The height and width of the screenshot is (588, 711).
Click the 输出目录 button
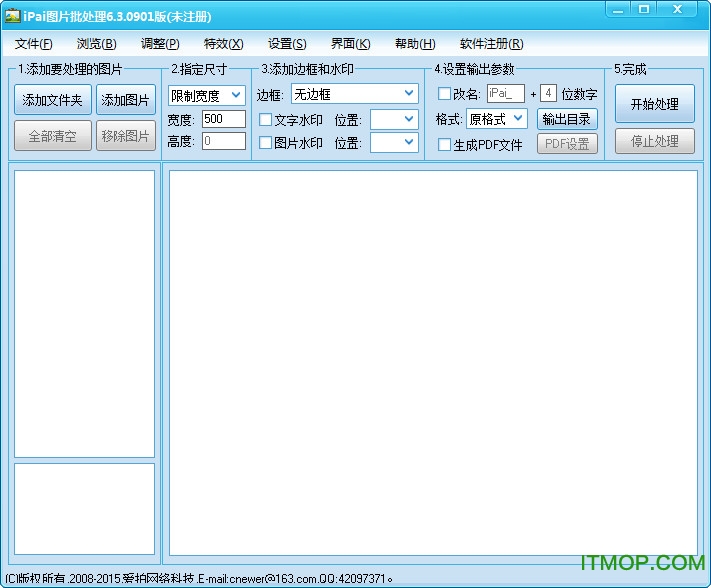point(567,119)
